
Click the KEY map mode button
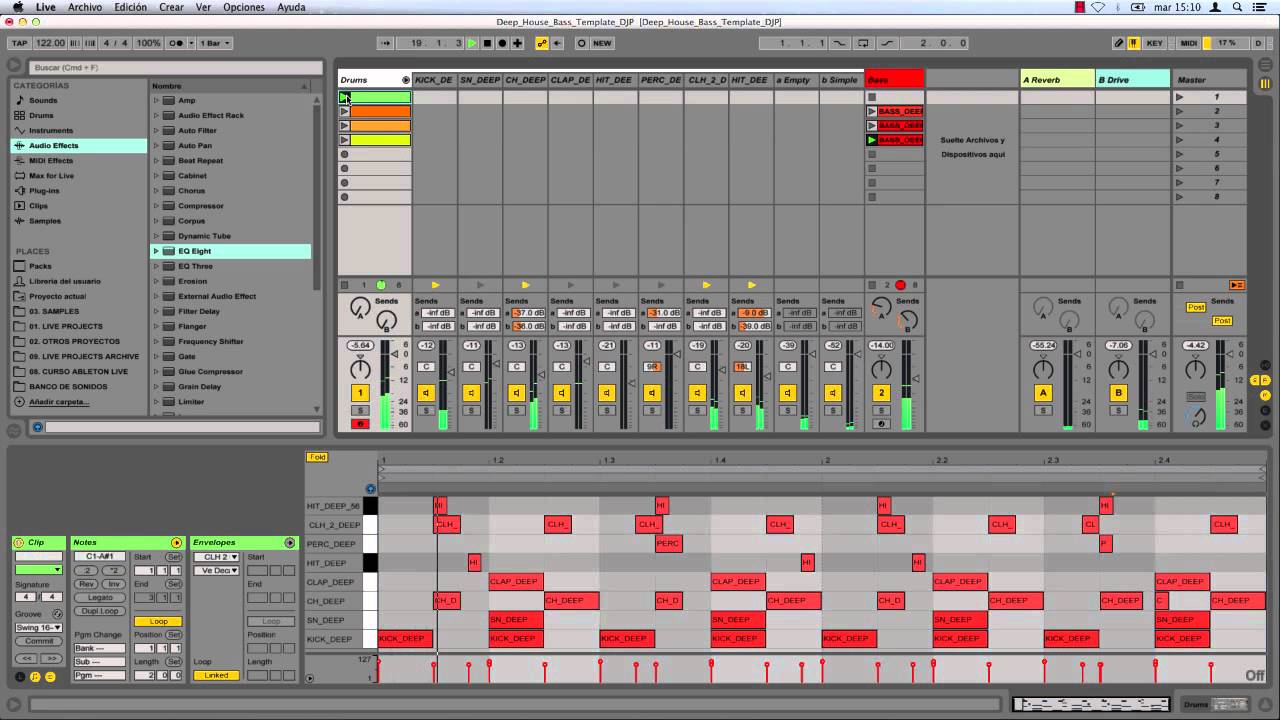pyautogui.click(x=1154, y=43)
